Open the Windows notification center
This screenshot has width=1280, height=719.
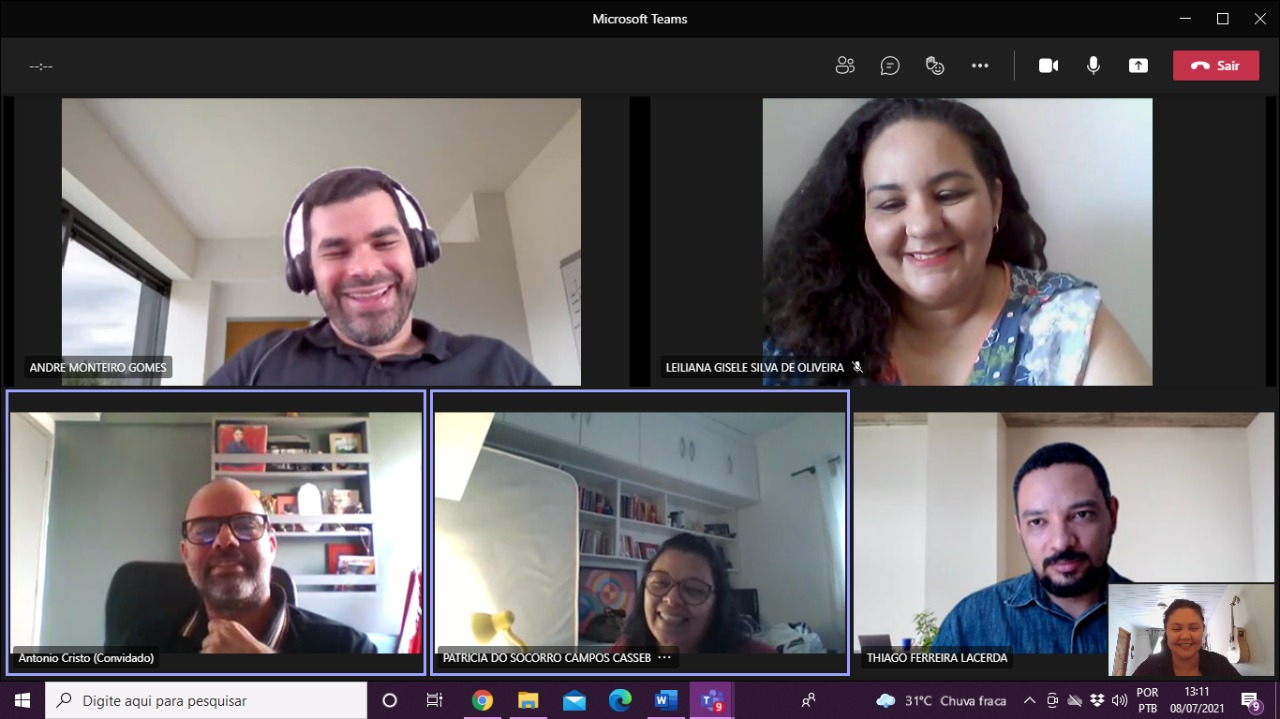[1251, 700]
